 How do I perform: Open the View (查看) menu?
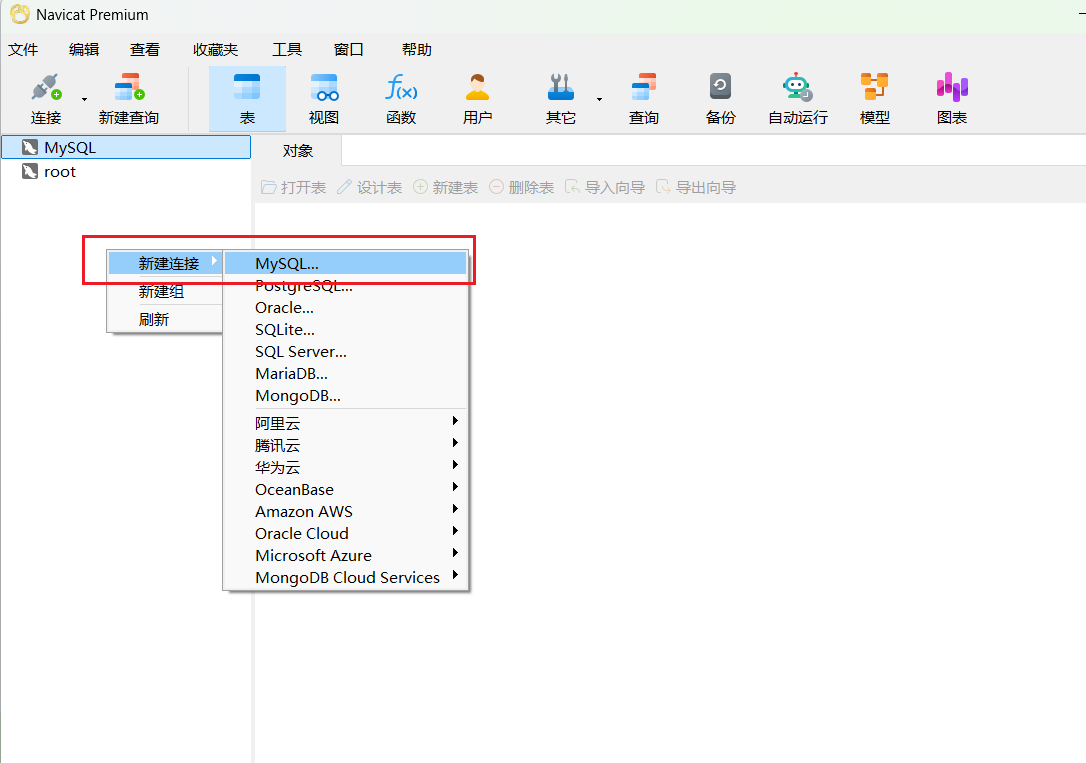[145, 50]
